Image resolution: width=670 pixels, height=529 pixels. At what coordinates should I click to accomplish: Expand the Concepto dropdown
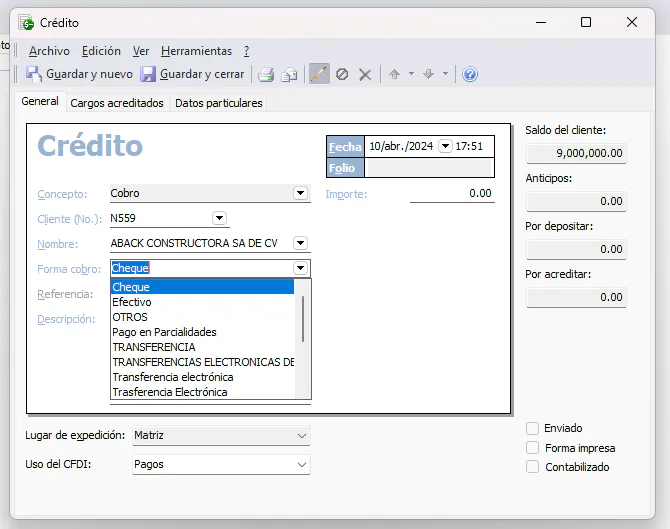(x=300, y=193)
